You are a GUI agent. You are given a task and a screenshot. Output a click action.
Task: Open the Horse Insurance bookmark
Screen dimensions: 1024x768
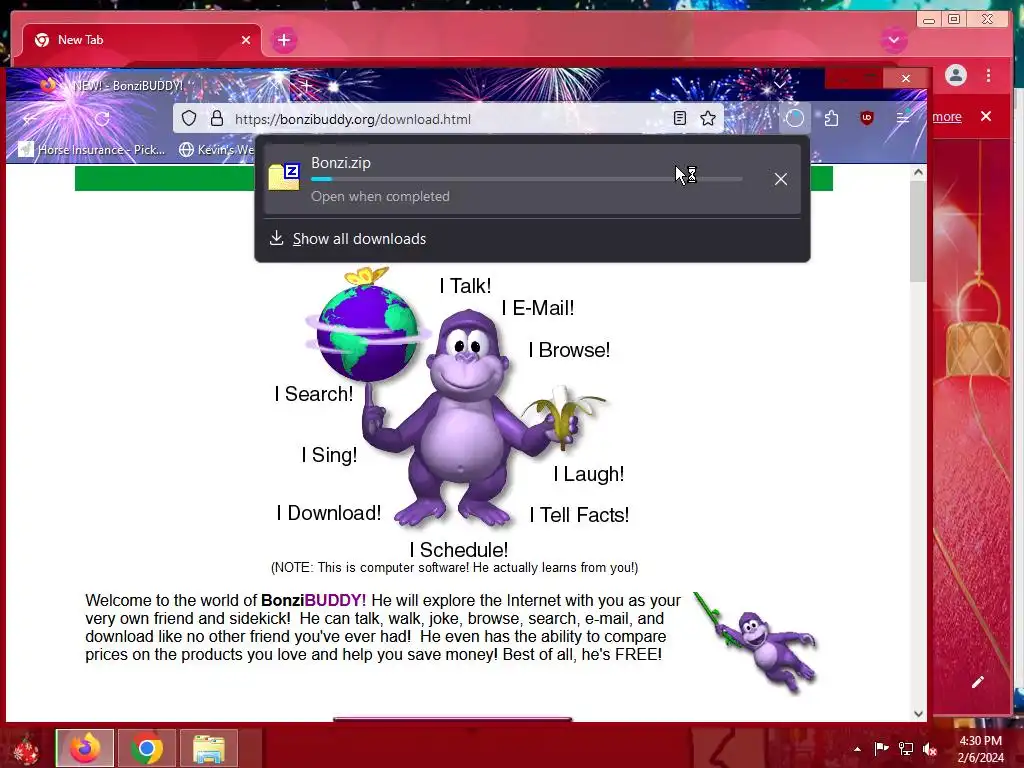pyautogui.click(x=92, y=150)
